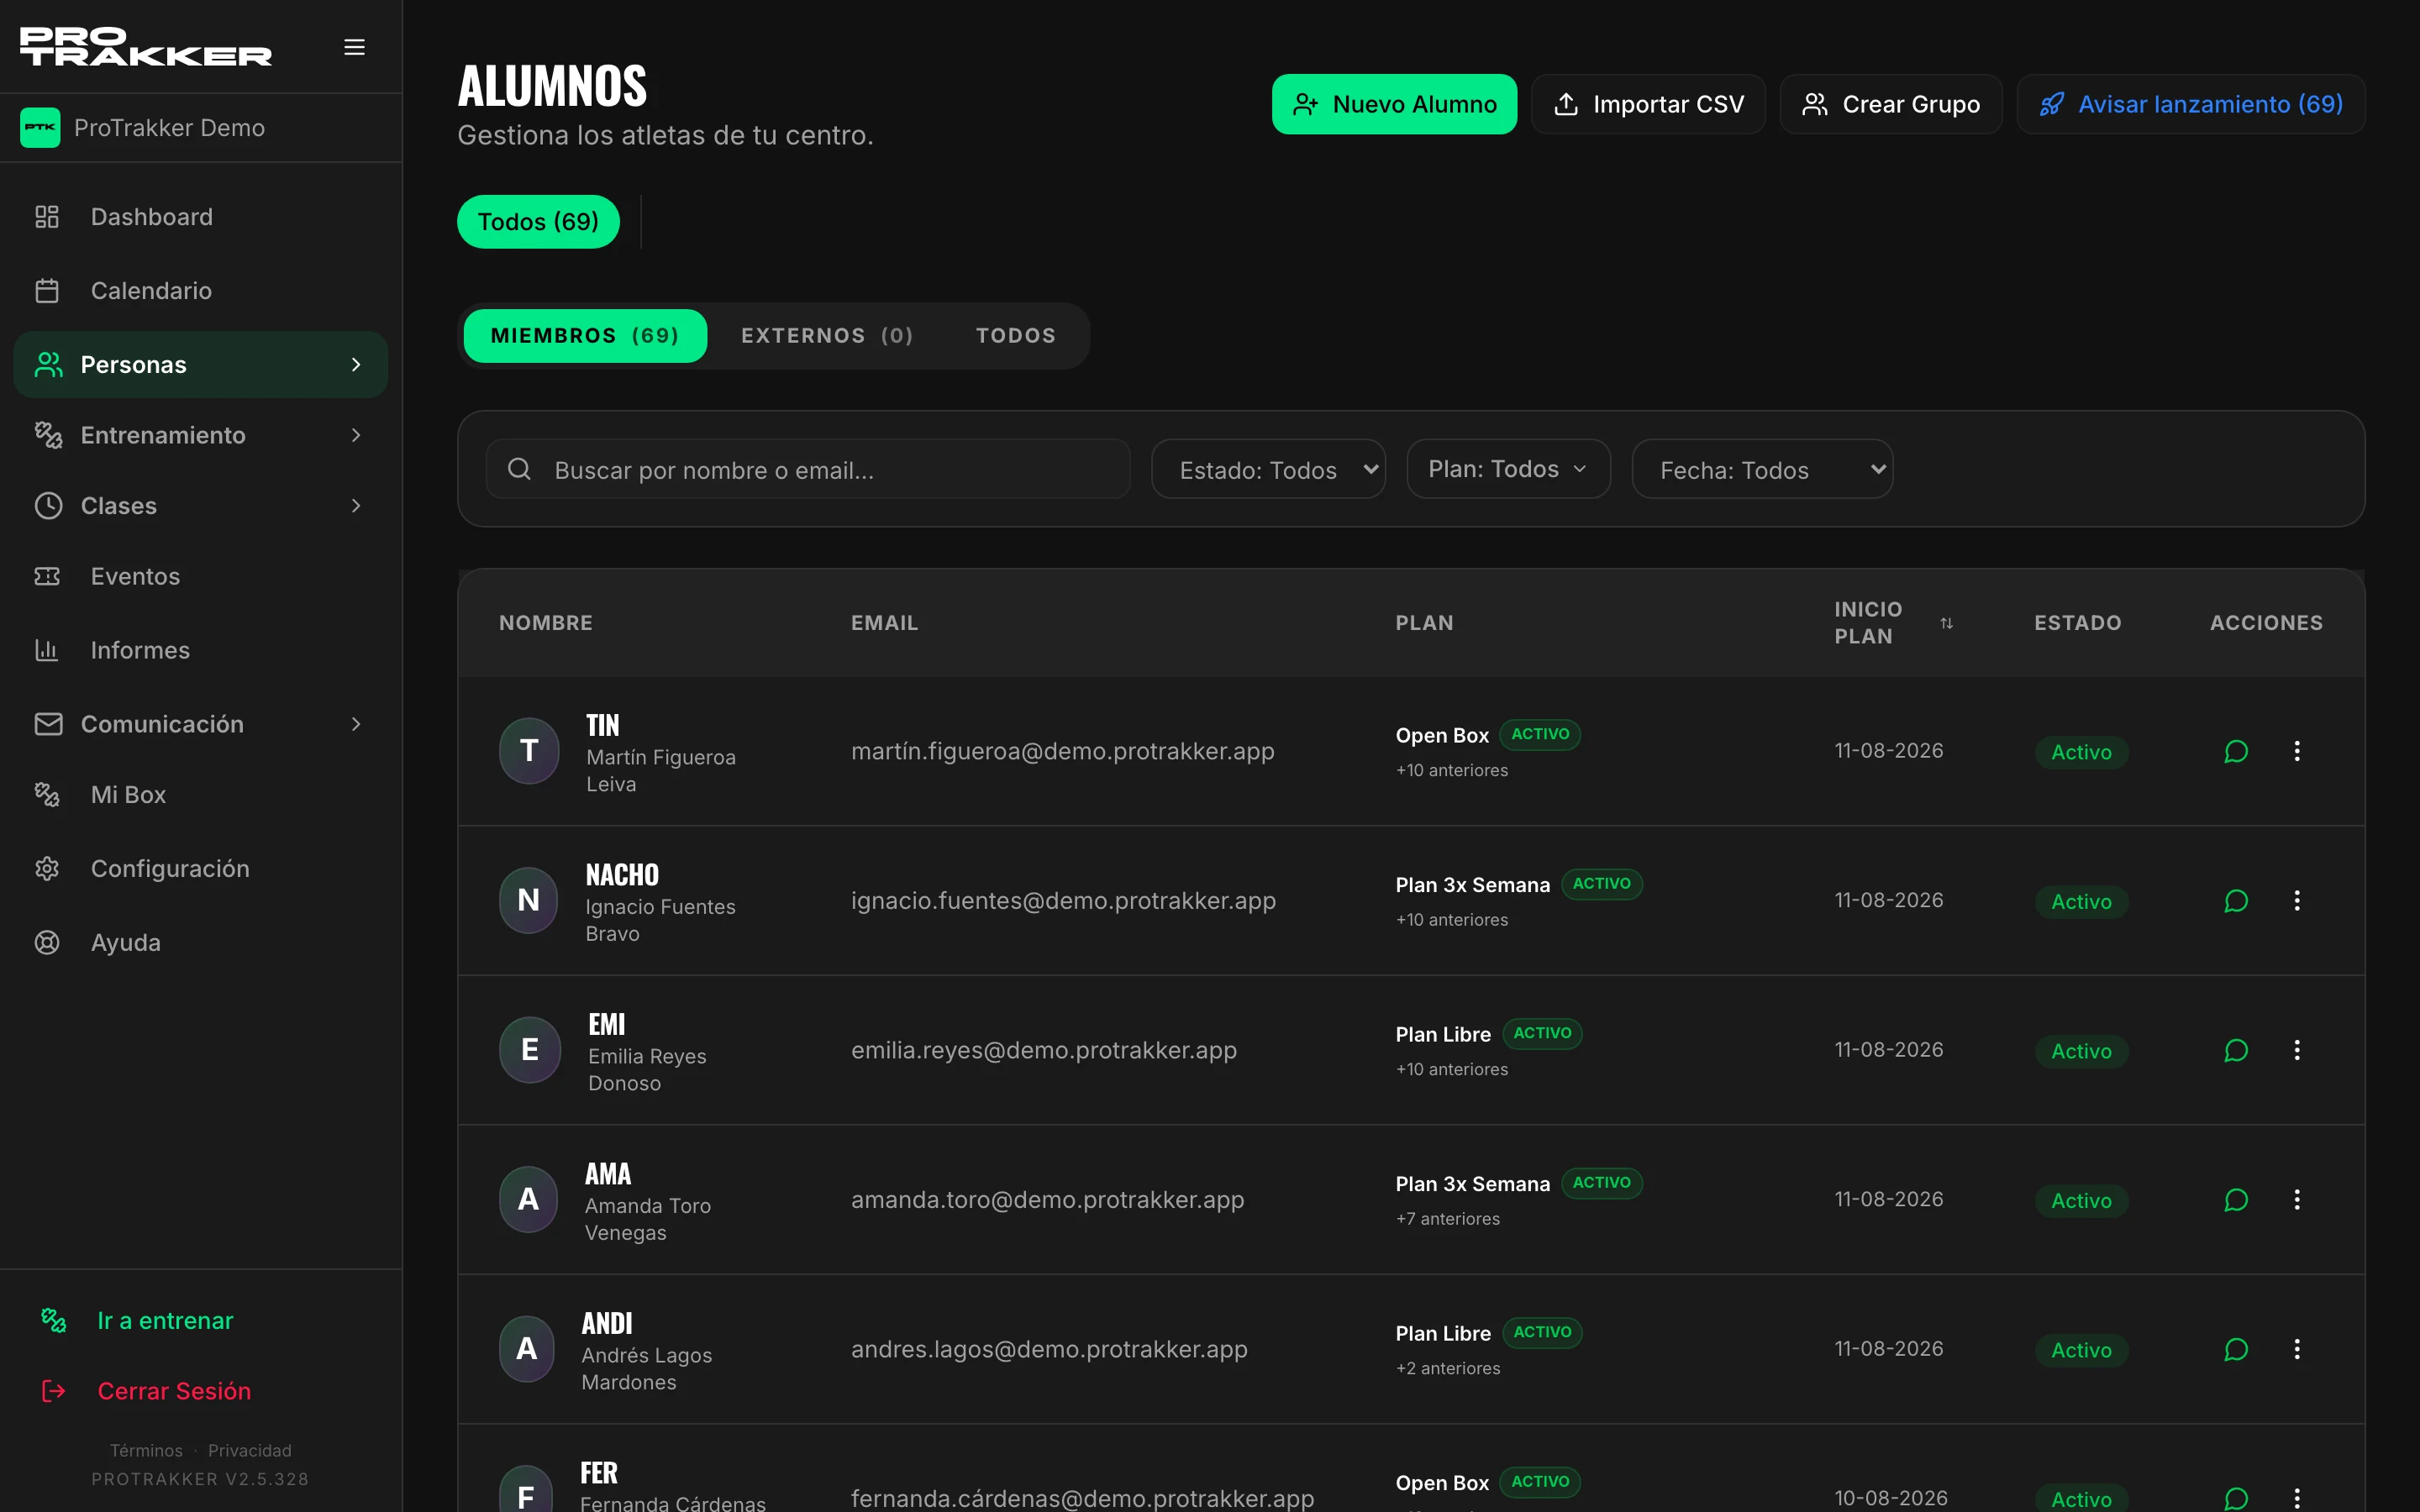Screen dimensions: 2420x1512
Task: Focus the search by name or email field
Action: (807, 469)
